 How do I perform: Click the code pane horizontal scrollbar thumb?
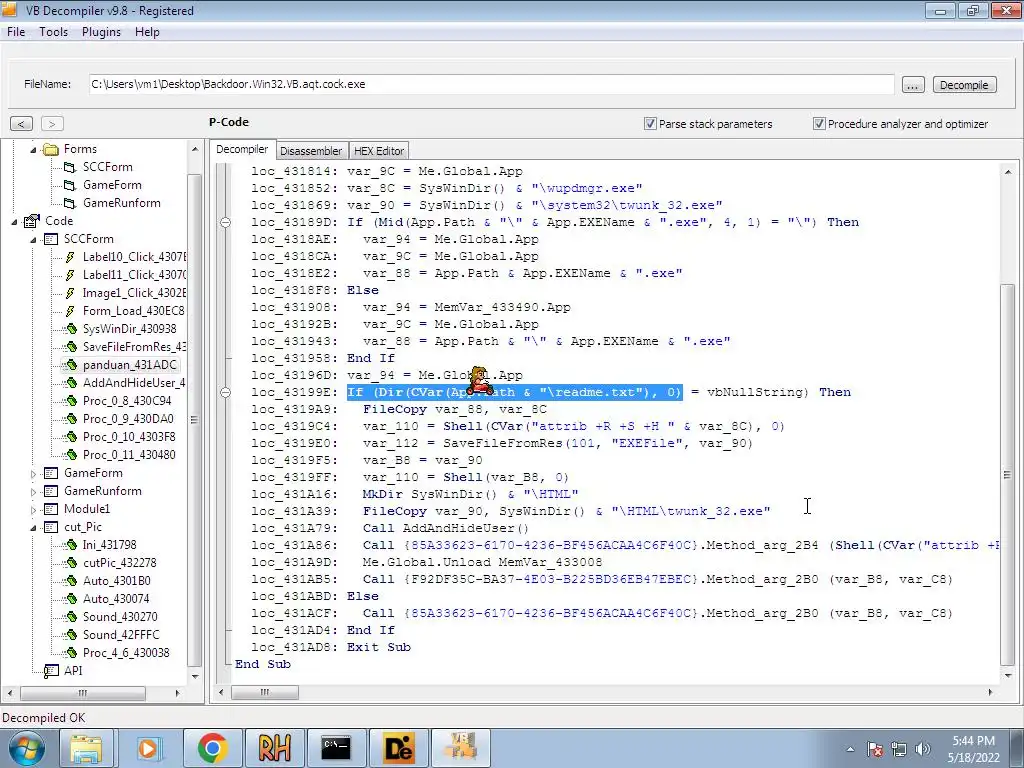point(264,692)
